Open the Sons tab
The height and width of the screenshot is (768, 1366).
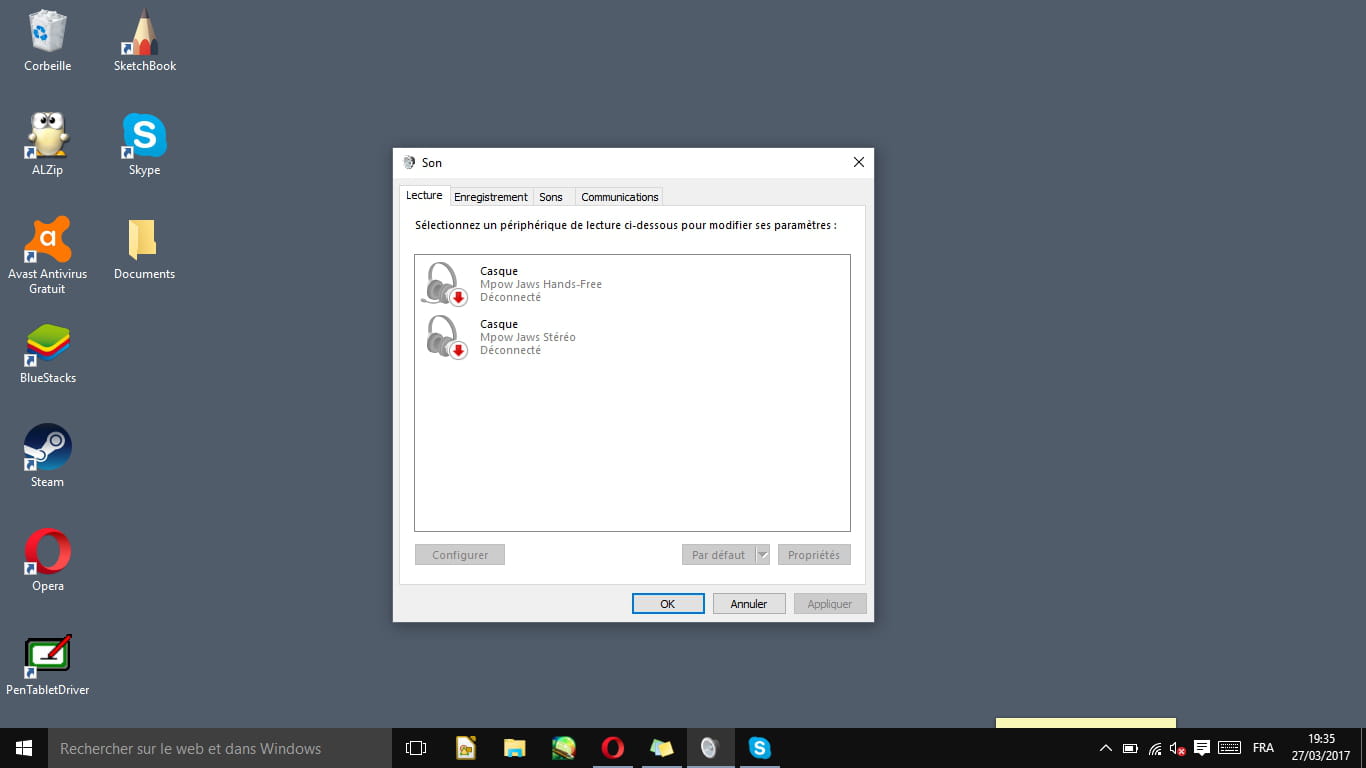(x=551, y=197)
